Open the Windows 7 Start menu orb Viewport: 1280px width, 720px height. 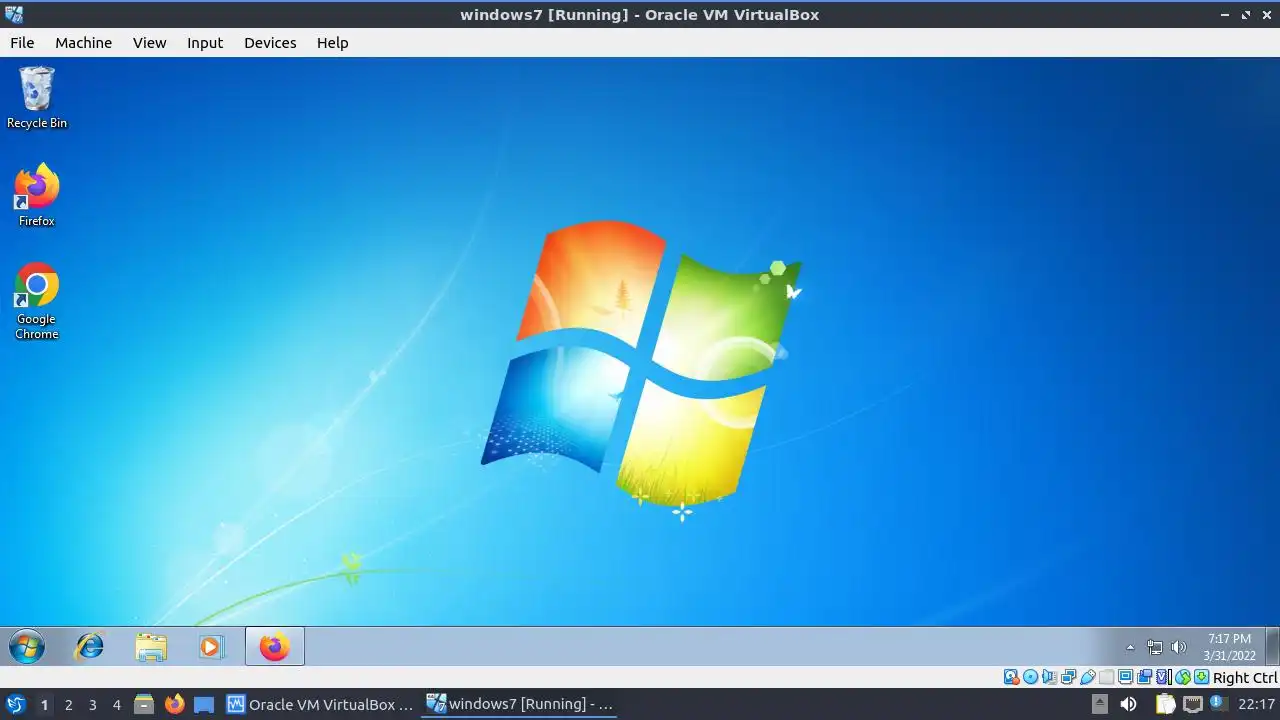27,647
